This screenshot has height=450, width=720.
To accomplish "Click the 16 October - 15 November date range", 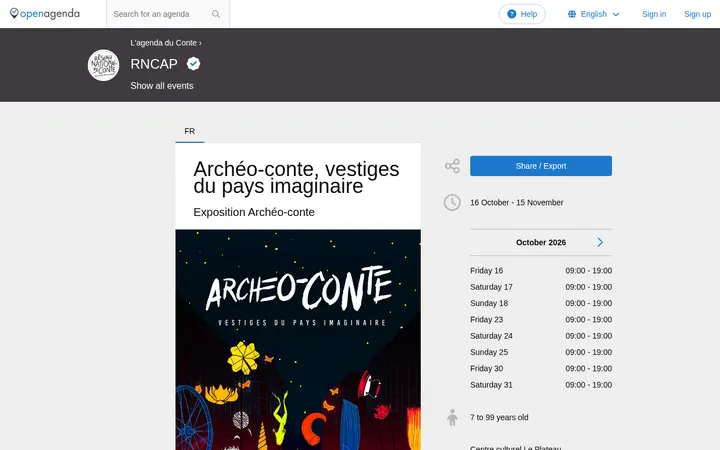I will click(x=517, y=202).
